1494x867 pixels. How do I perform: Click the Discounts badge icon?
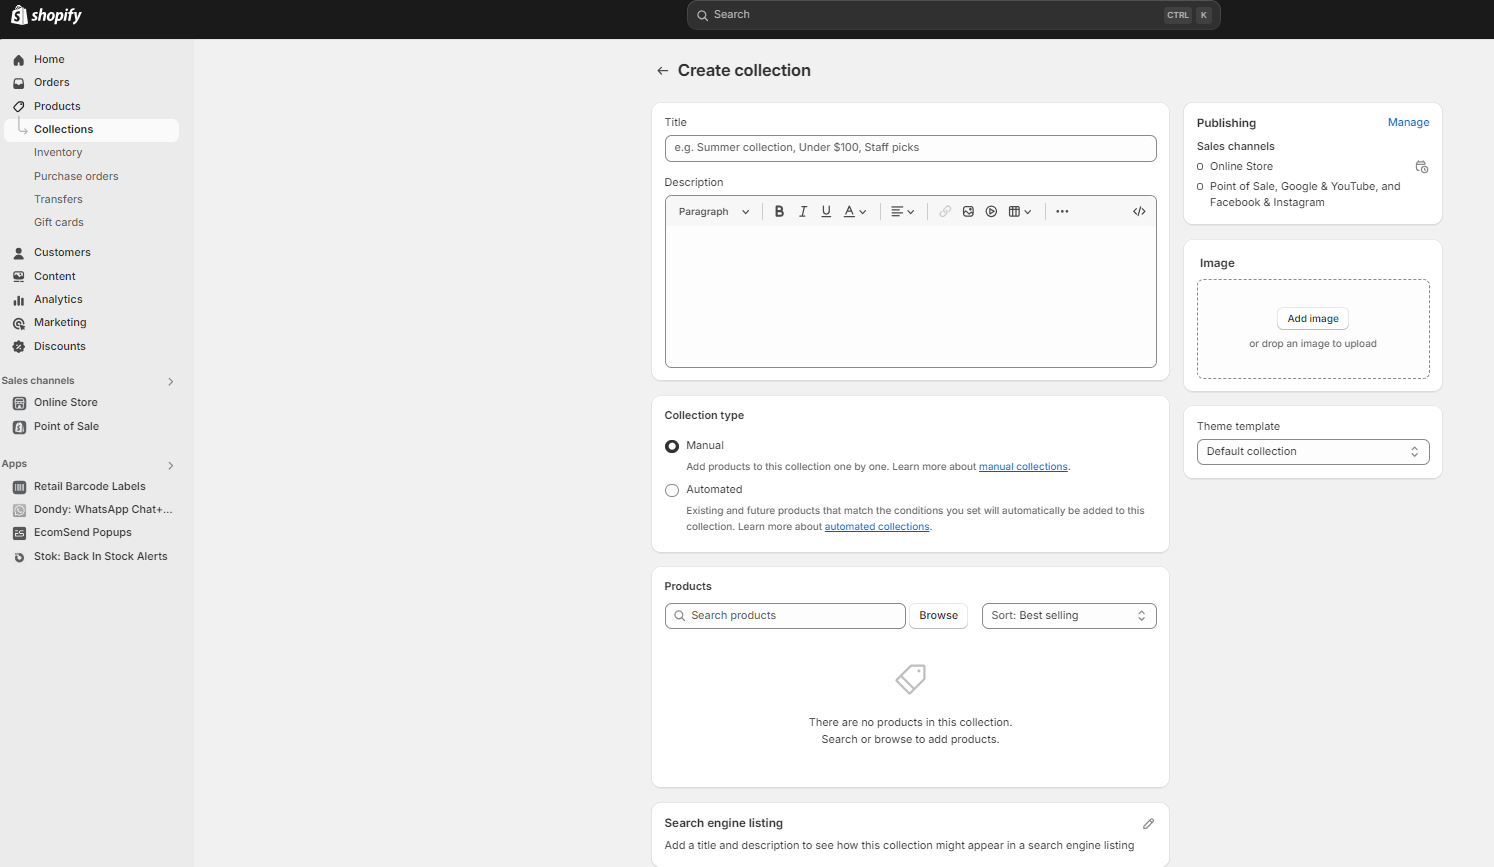coord(18,347)
